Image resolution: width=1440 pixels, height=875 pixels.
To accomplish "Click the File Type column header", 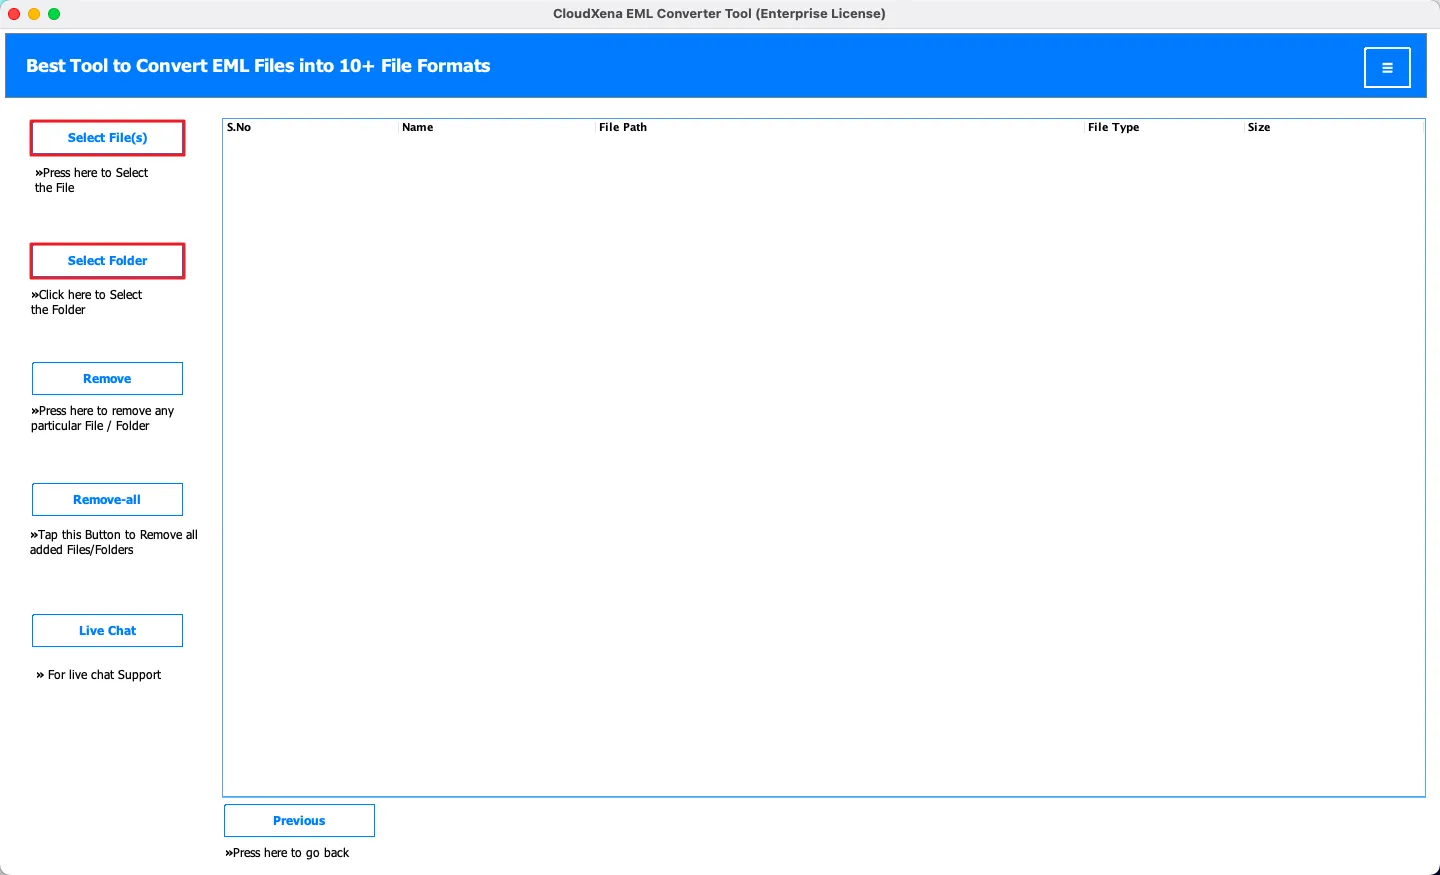I will click(1113, 127).
